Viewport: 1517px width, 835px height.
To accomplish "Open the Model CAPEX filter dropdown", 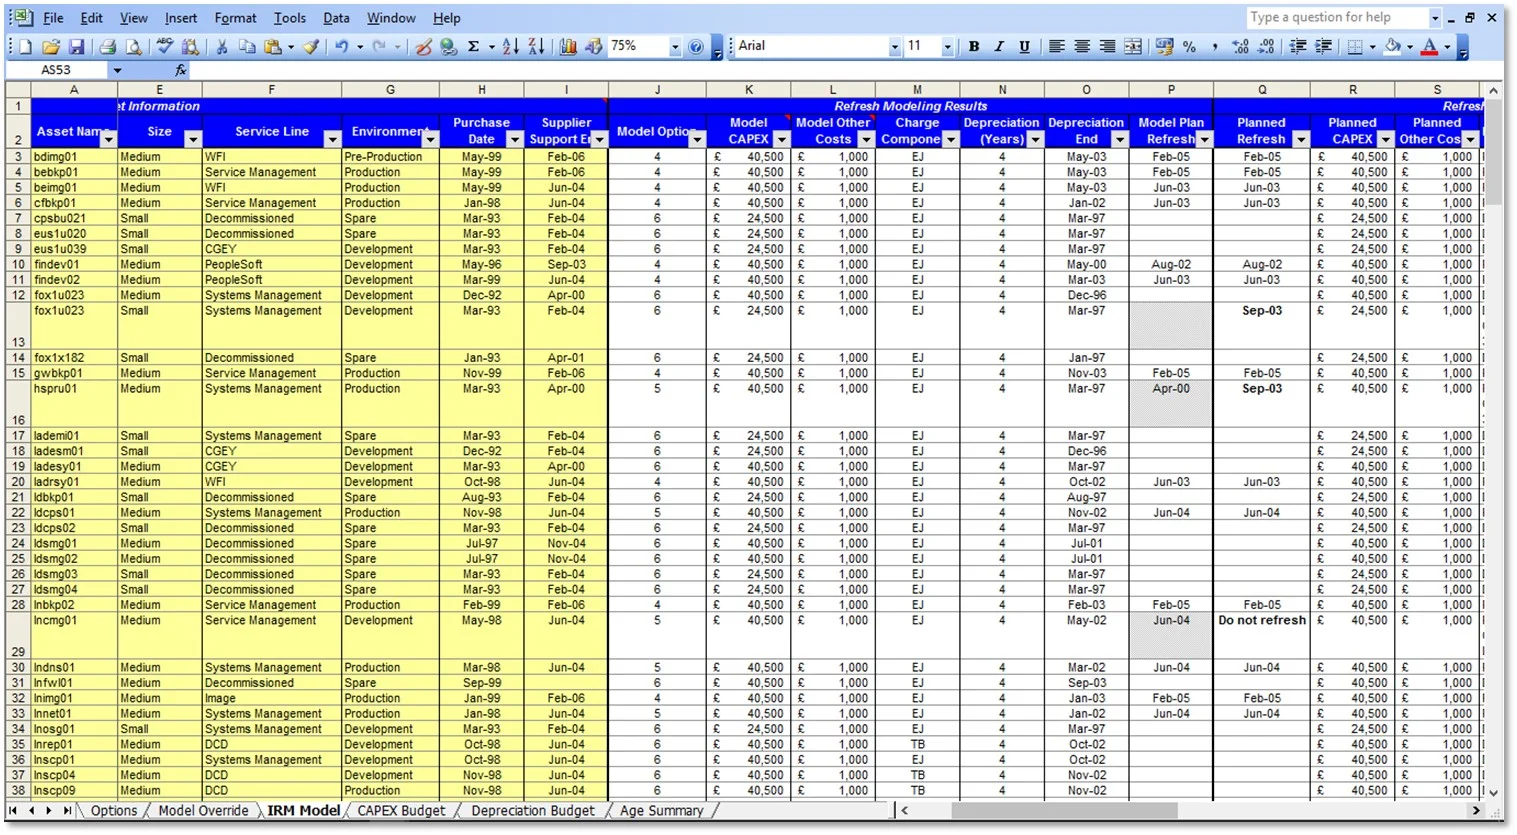I will click(781, 139).
